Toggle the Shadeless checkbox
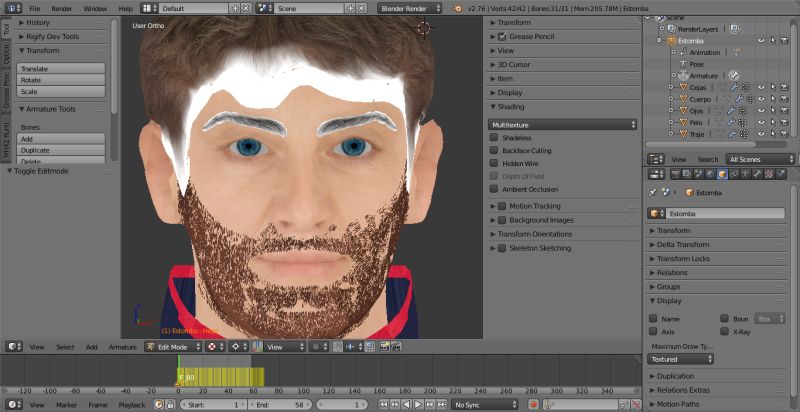Viewport: 800px width, 412px height. pyautogui.click(x=494, y=138)
